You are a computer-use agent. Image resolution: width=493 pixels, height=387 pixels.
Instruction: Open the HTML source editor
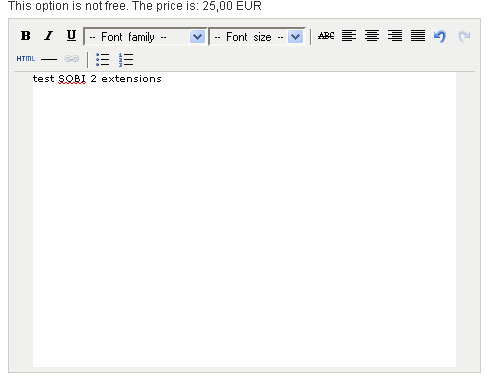click(26, 59)
